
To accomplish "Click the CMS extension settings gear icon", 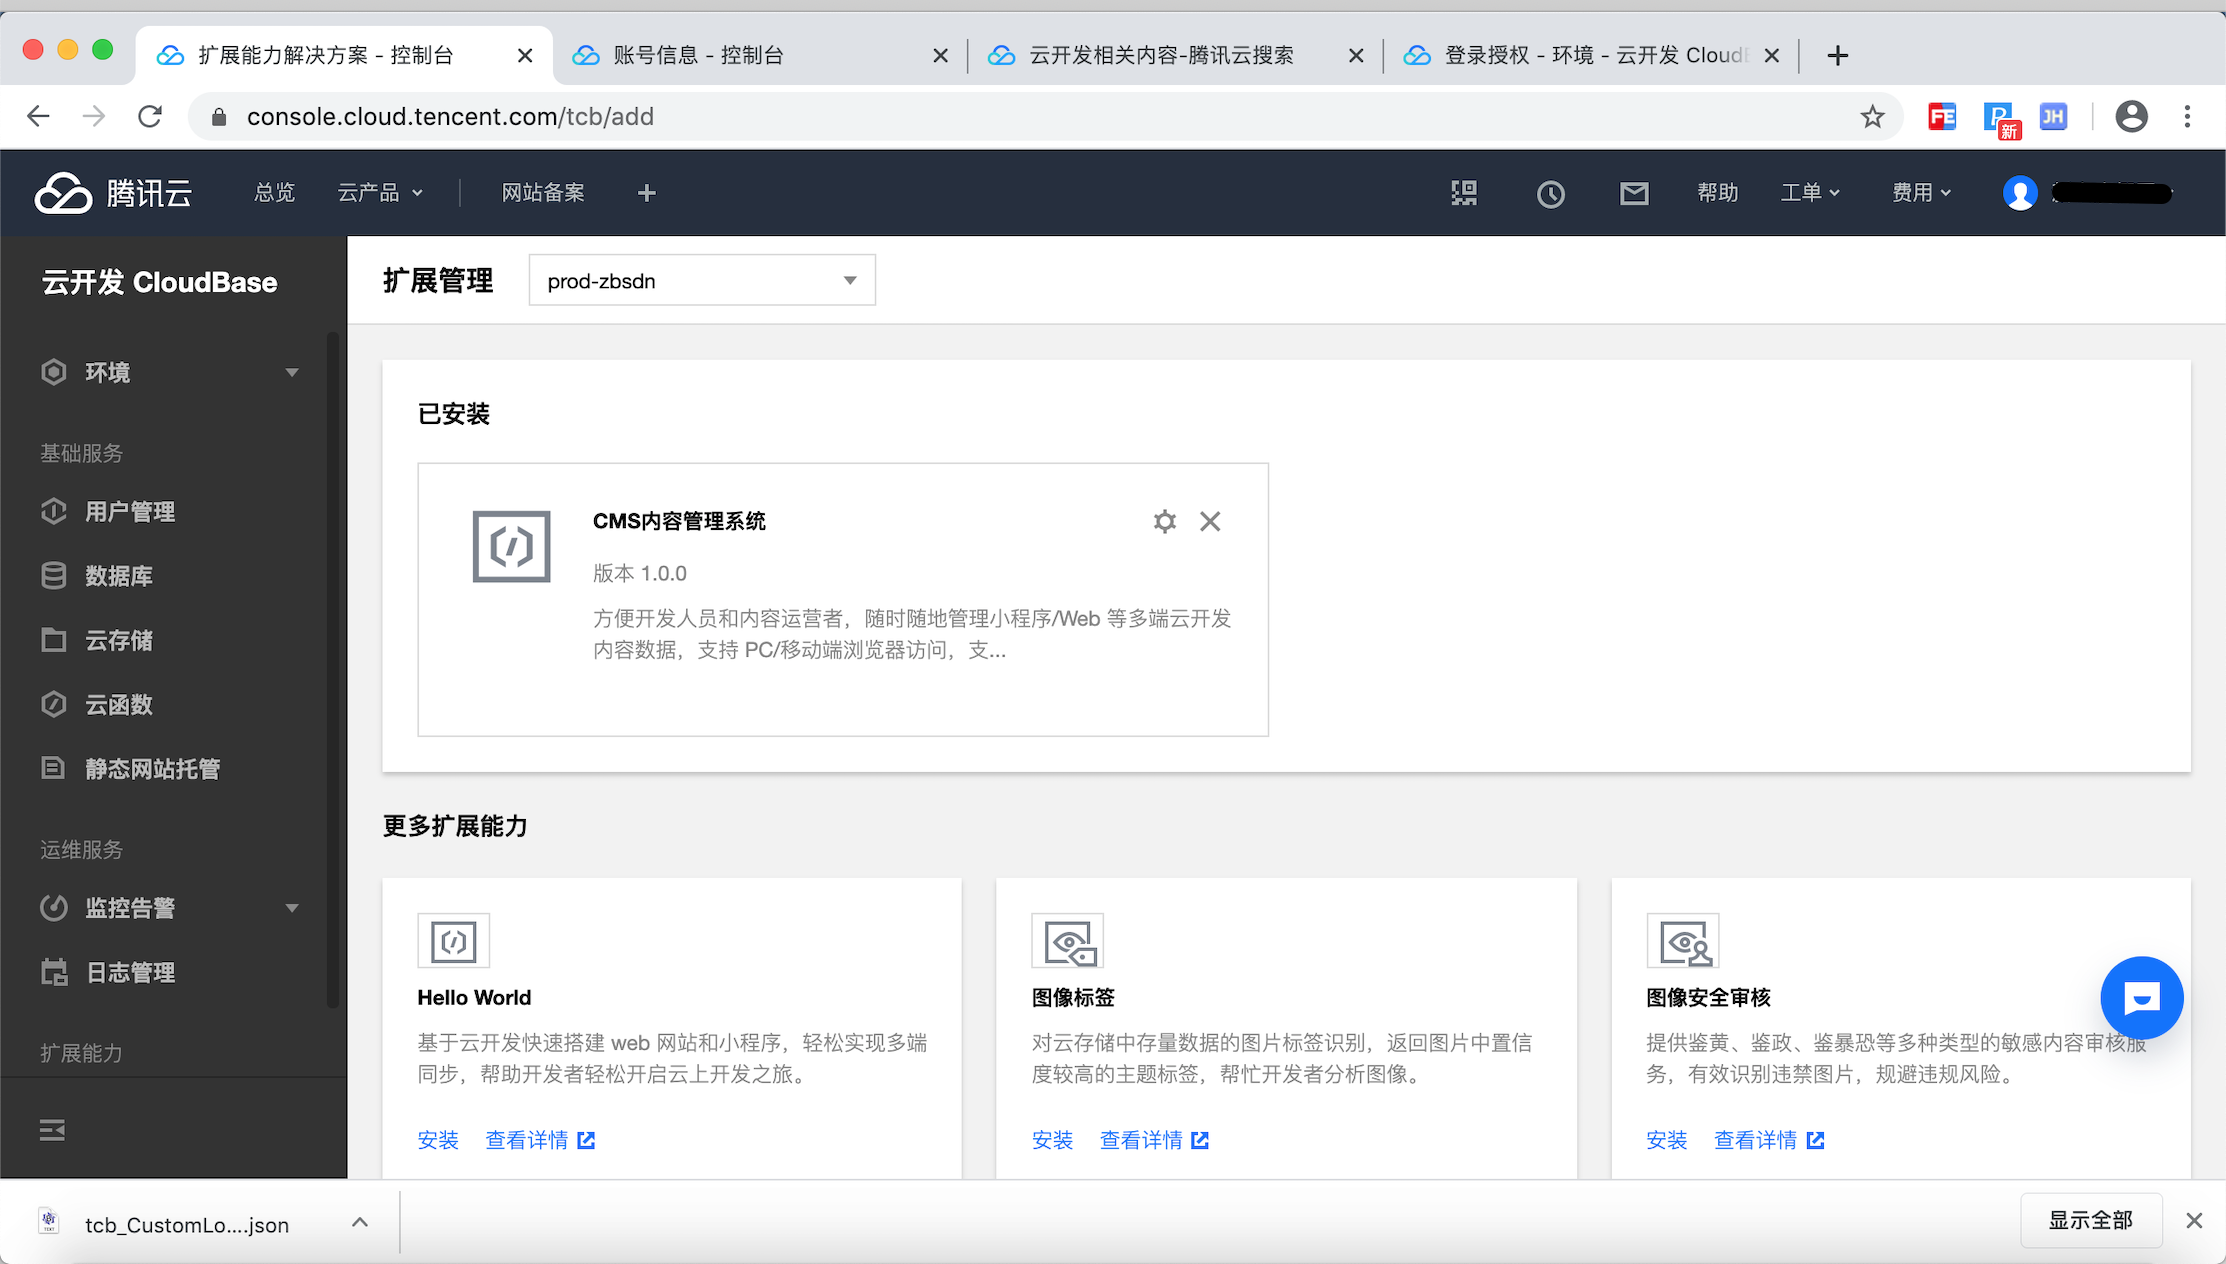I will tap(1164, 521).
